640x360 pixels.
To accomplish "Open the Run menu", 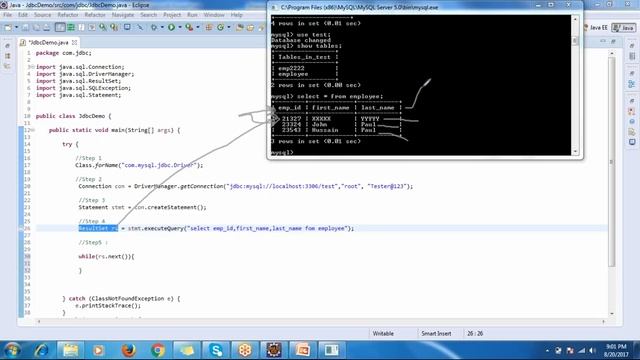I will click(192, 15).
